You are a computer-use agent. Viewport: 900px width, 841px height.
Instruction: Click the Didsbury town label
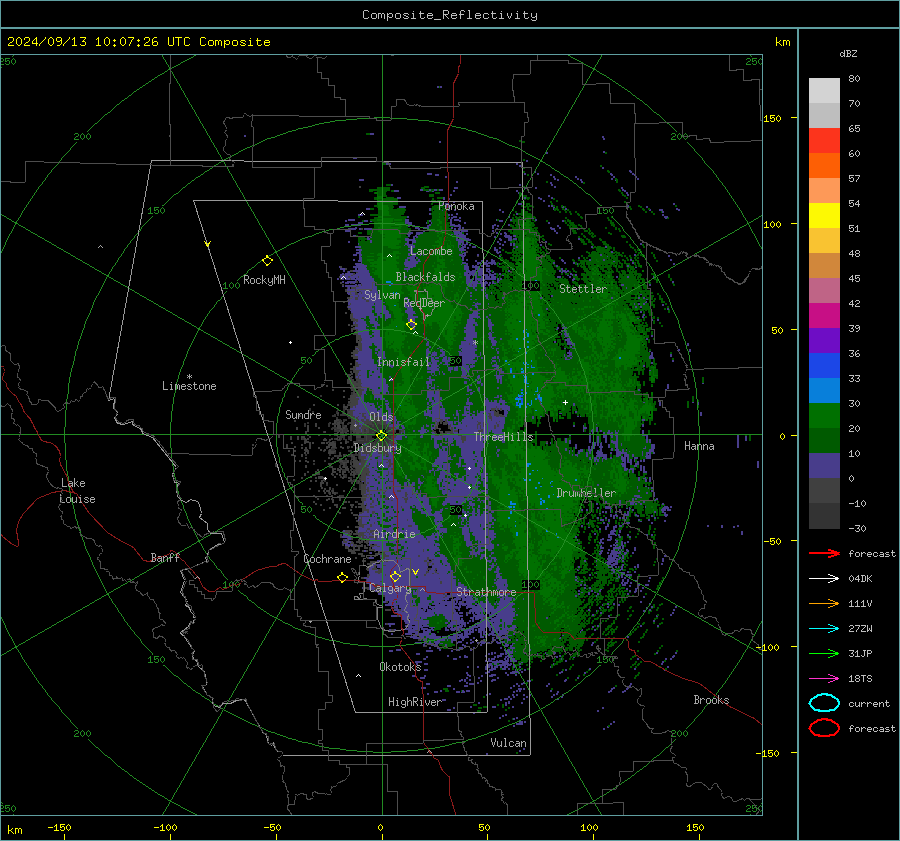pos(377,448)
